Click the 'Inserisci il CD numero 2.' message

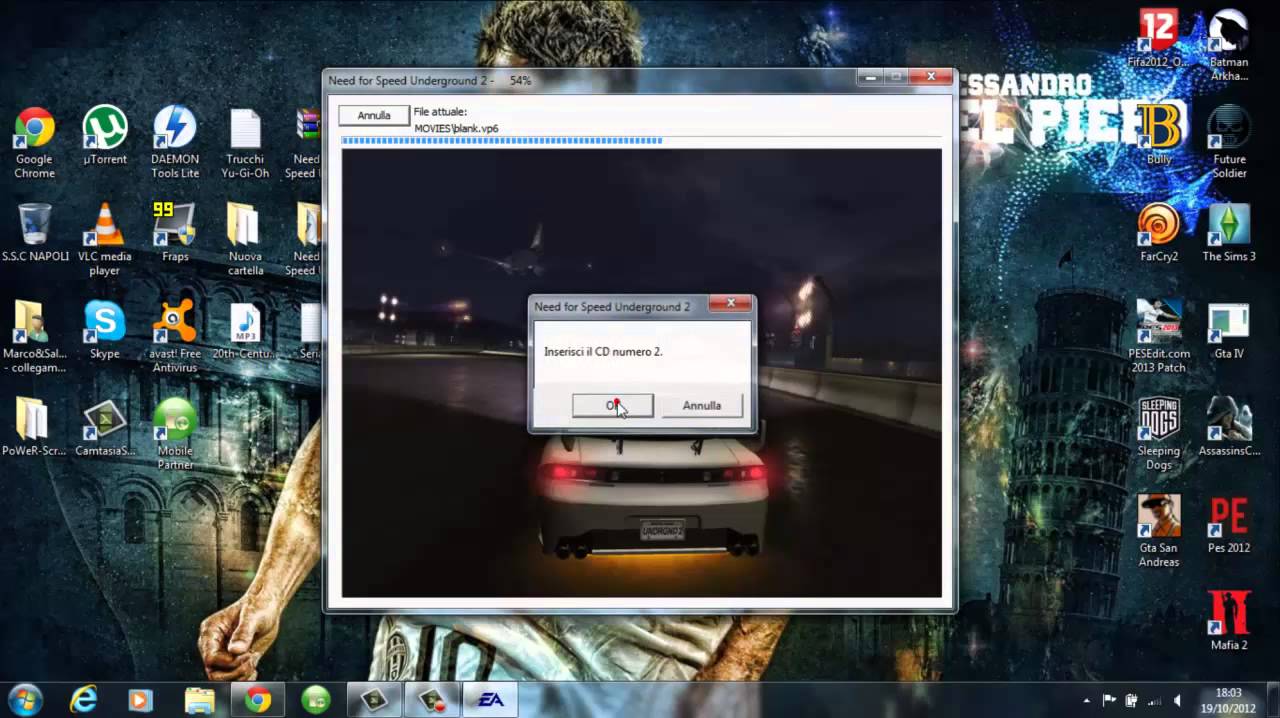coord(603,352)
